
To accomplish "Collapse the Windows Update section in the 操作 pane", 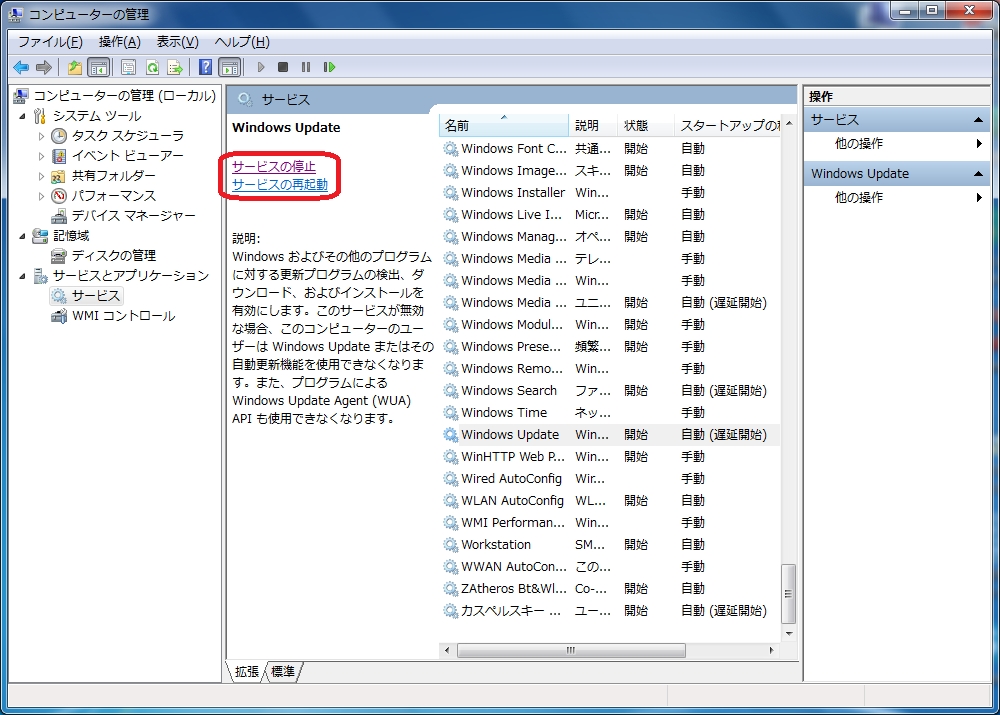I will (978, 173).
